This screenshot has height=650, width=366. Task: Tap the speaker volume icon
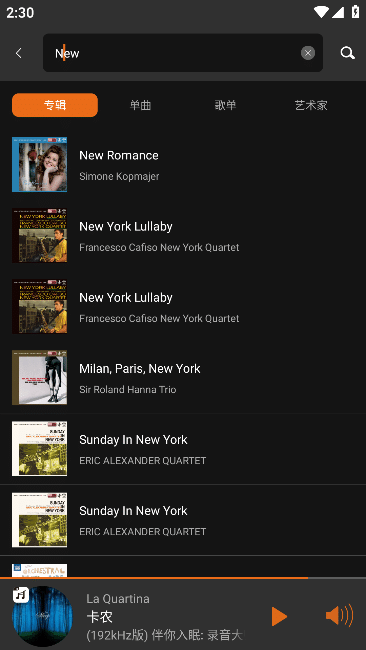click(x=339, y=616)
